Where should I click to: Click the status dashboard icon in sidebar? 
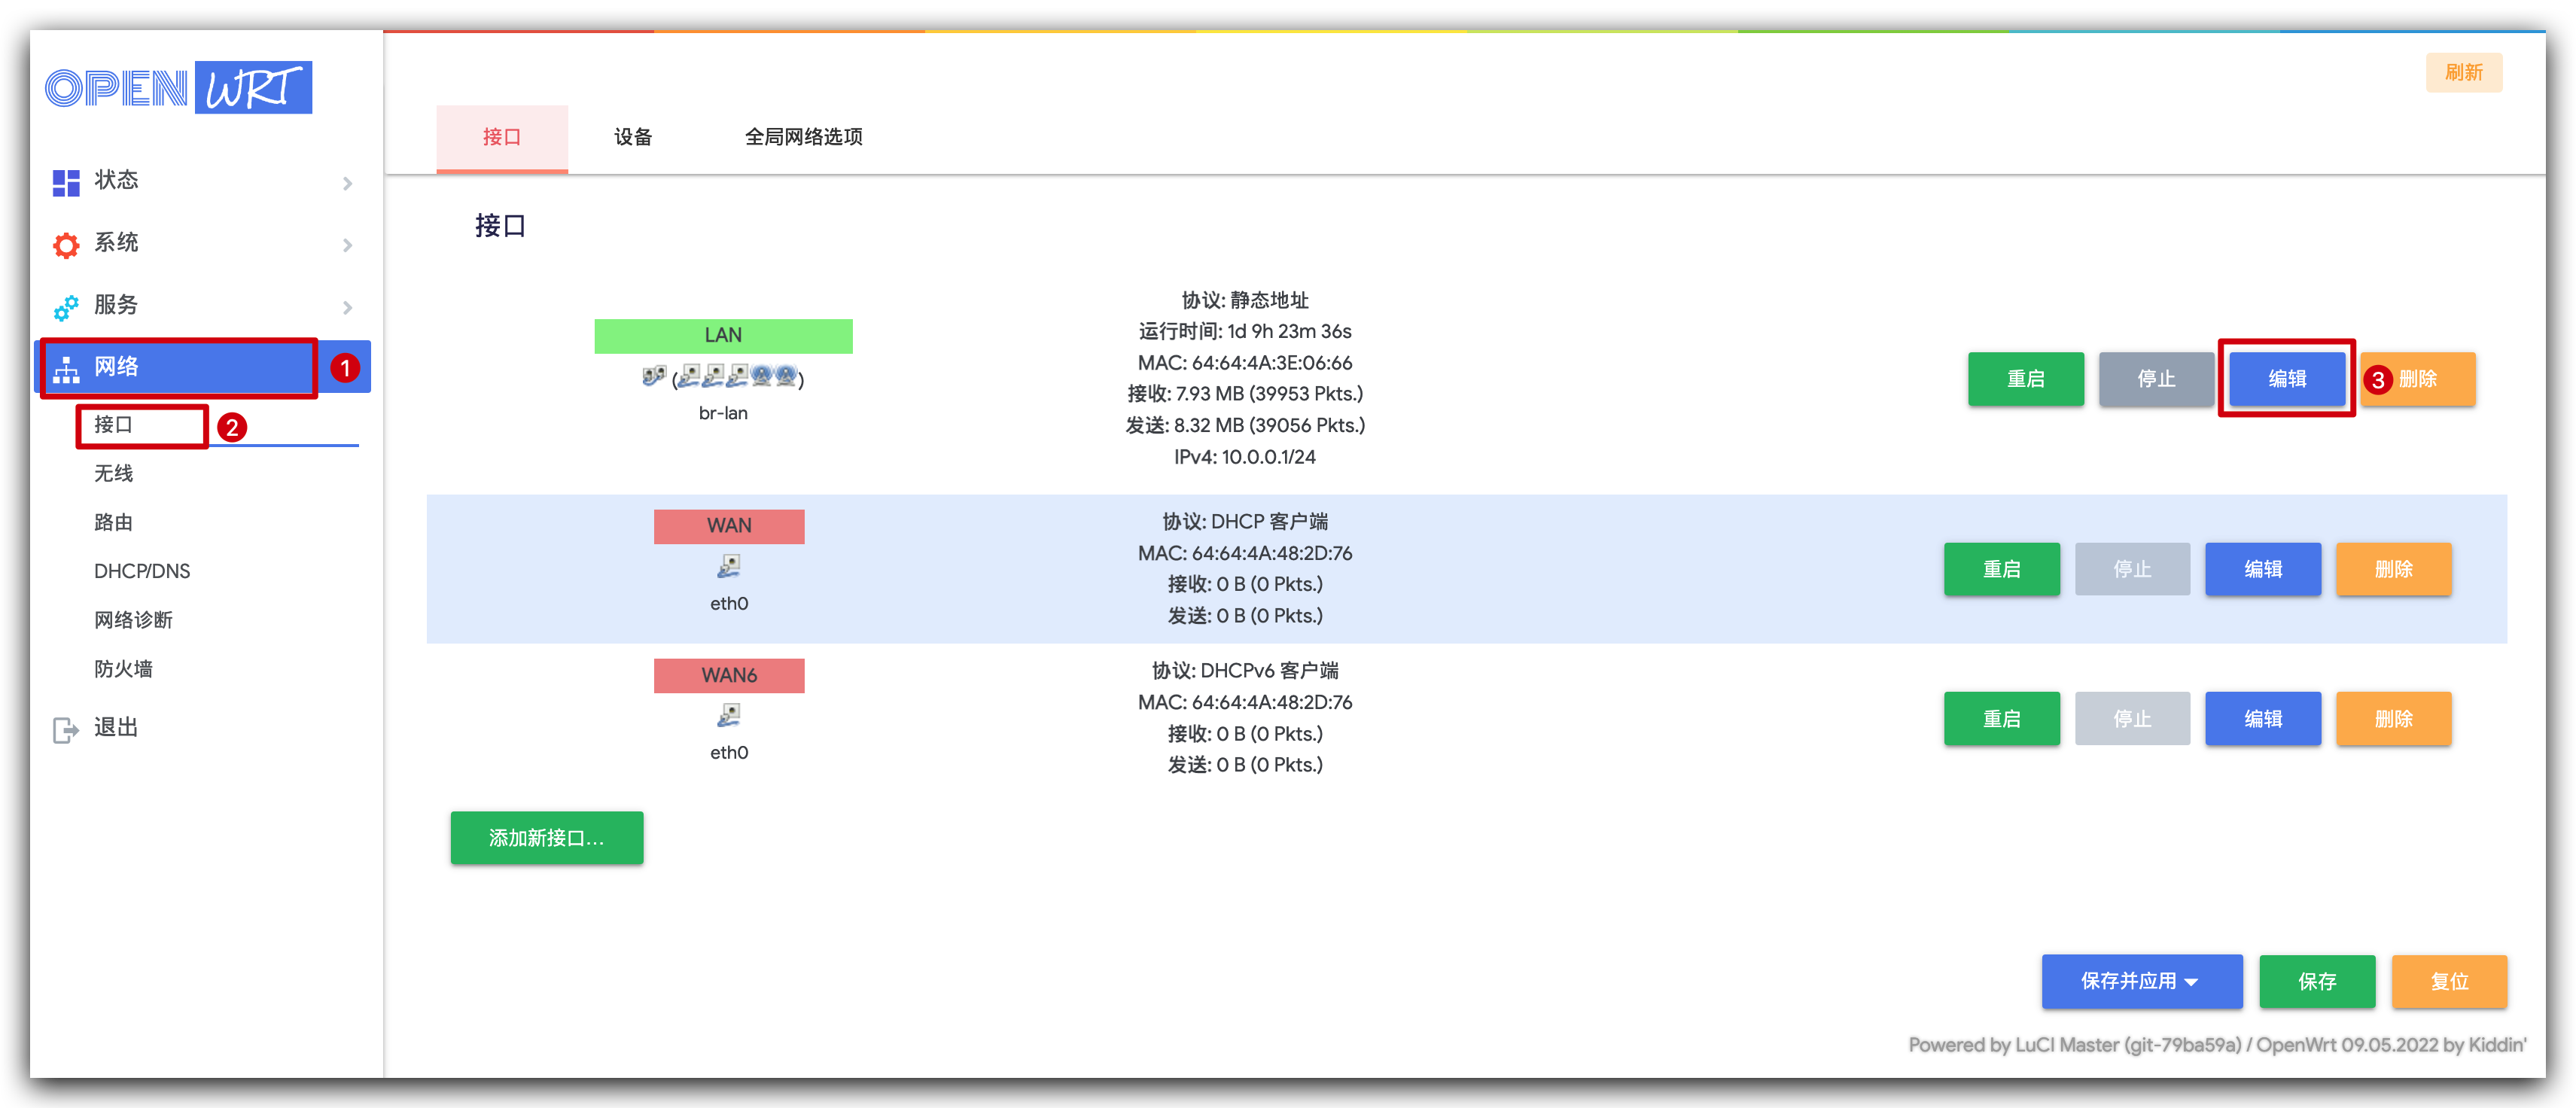click(66, 182)
